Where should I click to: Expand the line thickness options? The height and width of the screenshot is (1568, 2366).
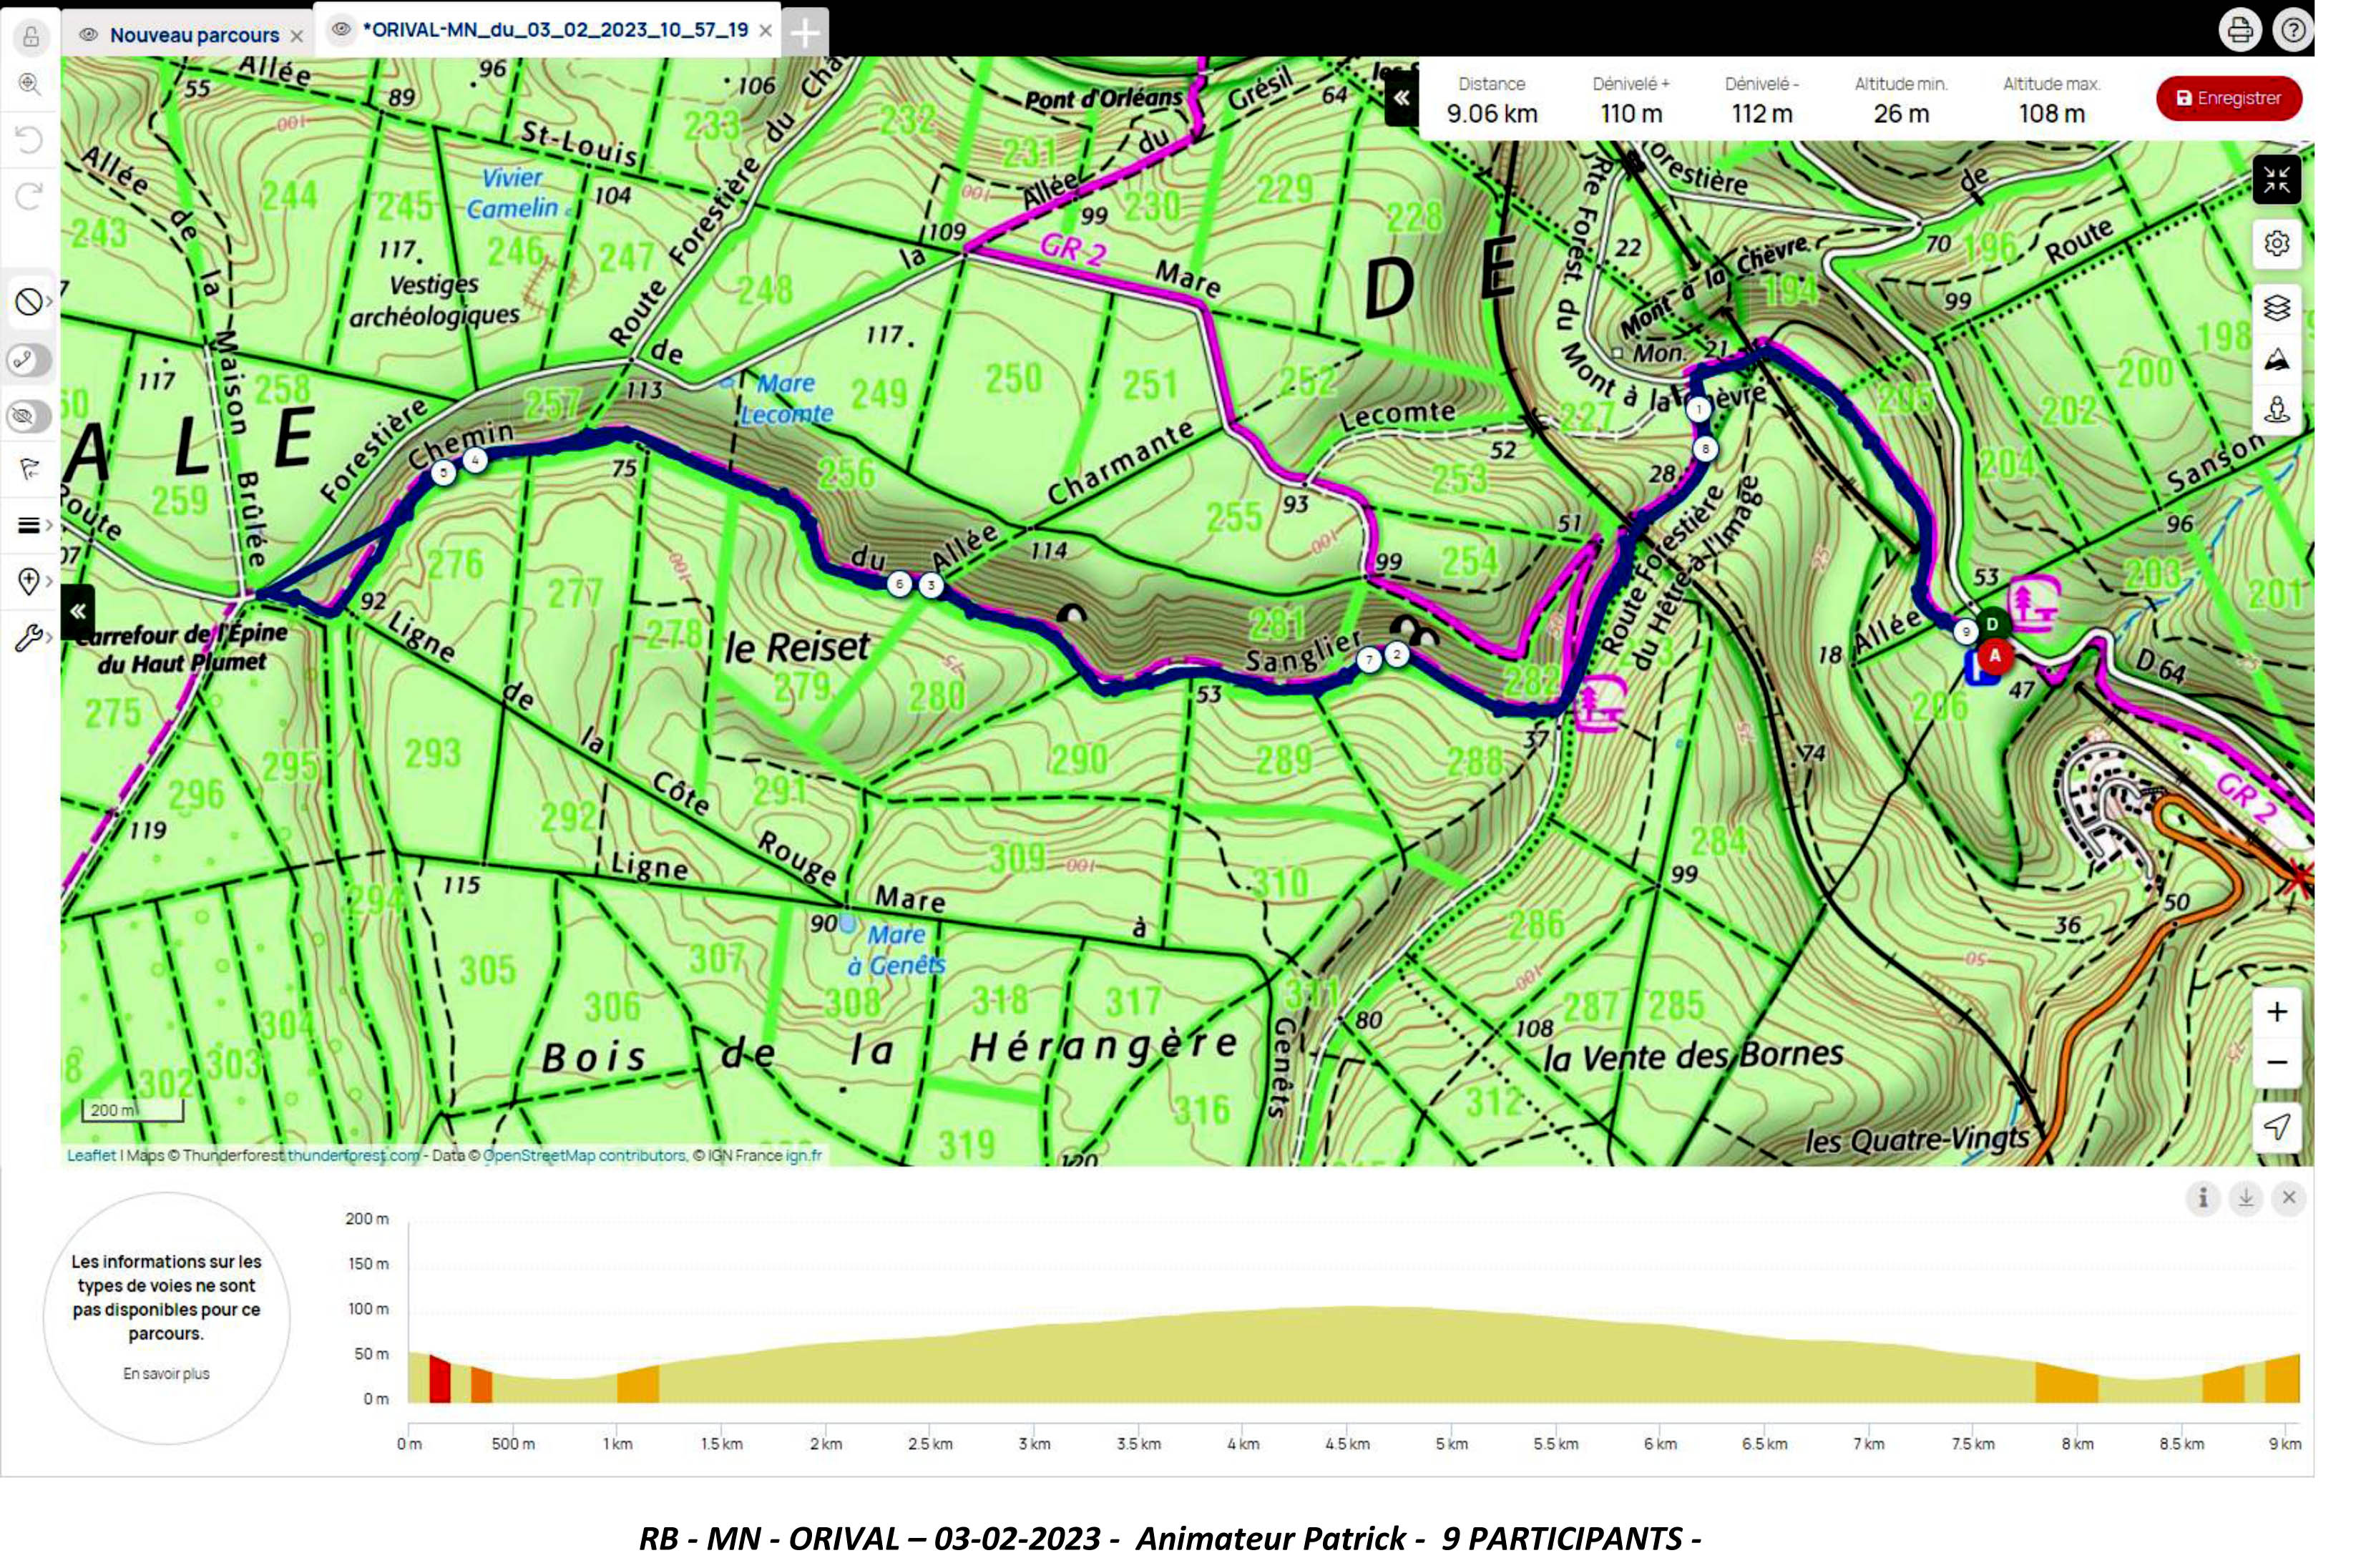point(33,525)
